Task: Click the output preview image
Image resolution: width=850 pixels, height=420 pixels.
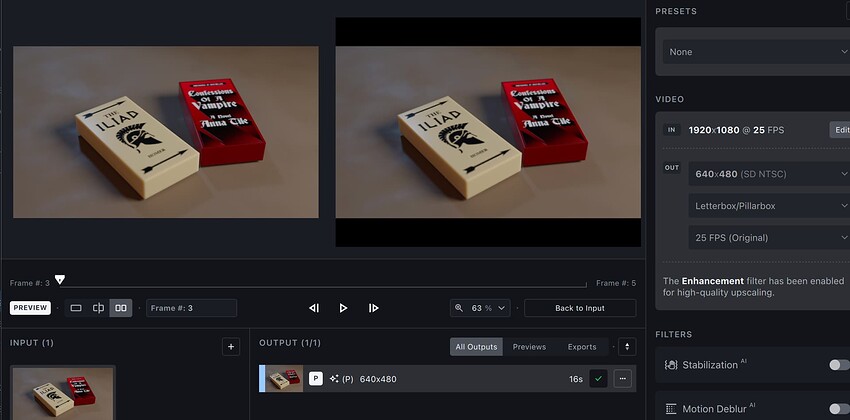Action: pos(488,132)
